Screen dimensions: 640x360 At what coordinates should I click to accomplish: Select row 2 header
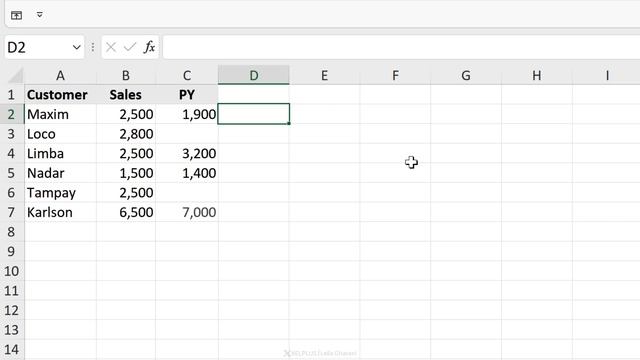(x=11, y=114)
